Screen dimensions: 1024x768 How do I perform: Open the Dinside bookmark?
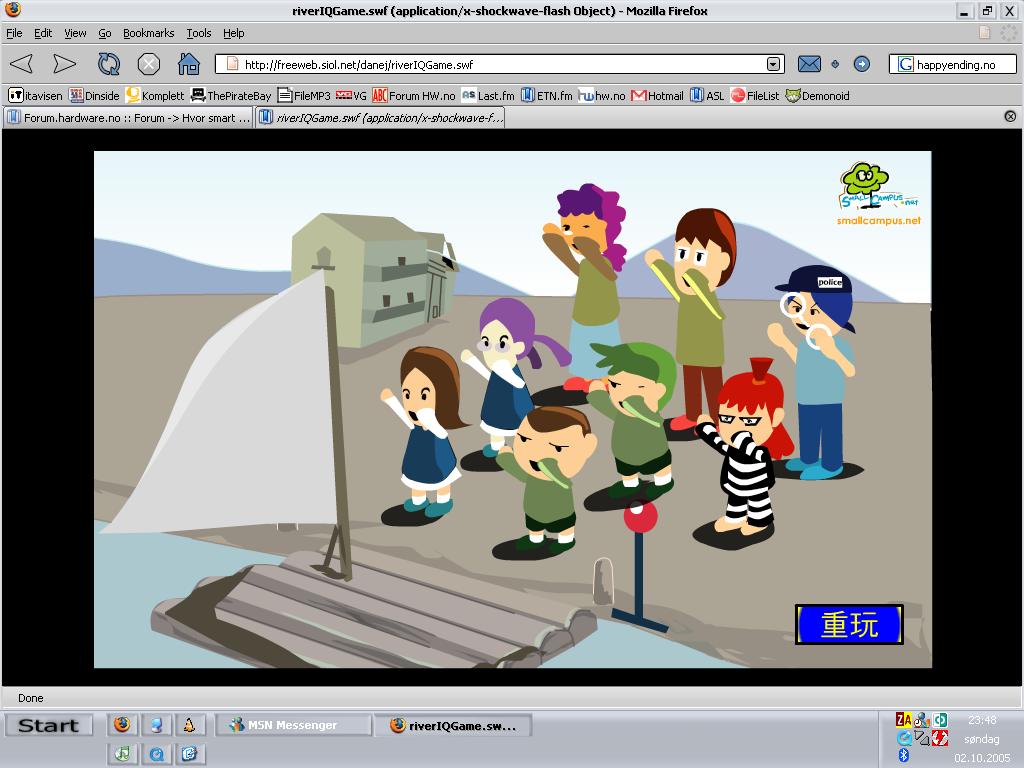tap(94, 95)
